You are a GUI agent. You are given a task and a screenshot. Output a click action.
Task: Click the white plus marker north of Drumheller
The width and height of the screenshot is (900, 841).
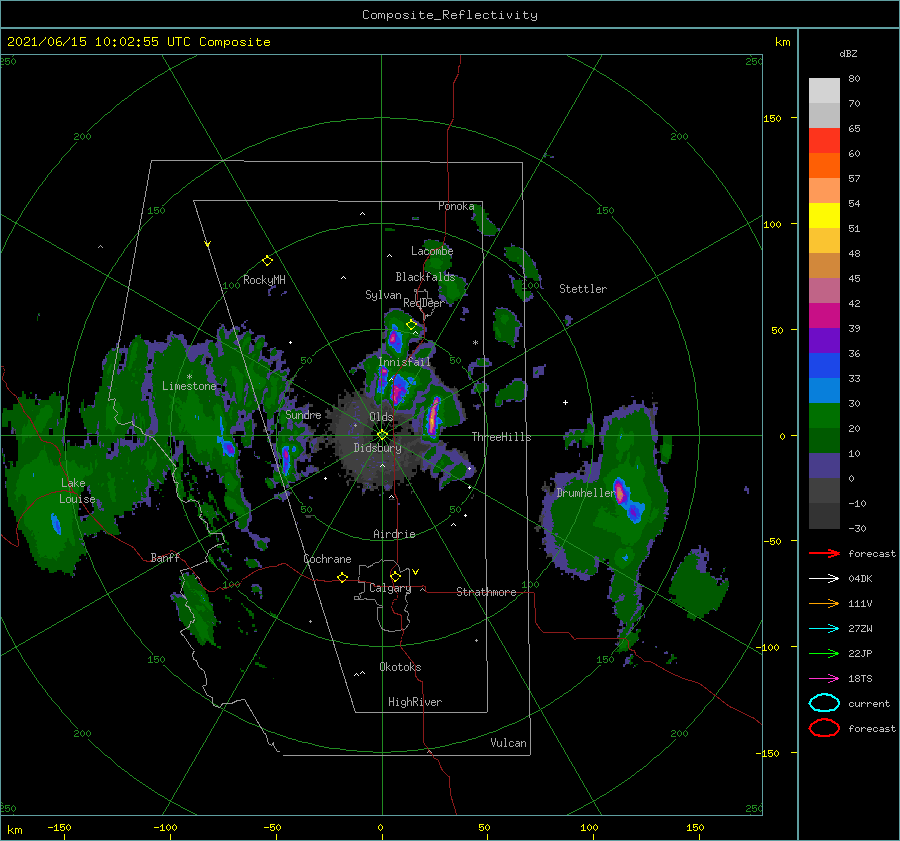pos(565,402)
